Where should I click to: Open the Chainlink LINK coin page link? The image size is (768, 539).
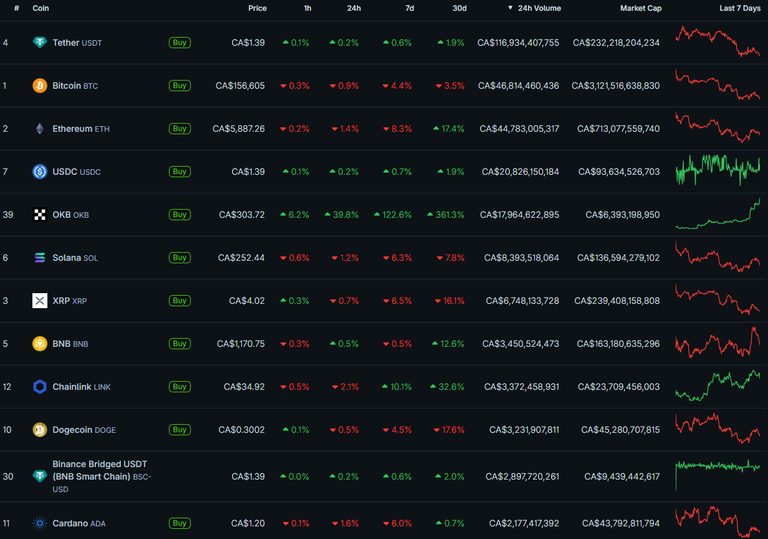[x=81, y=387]
